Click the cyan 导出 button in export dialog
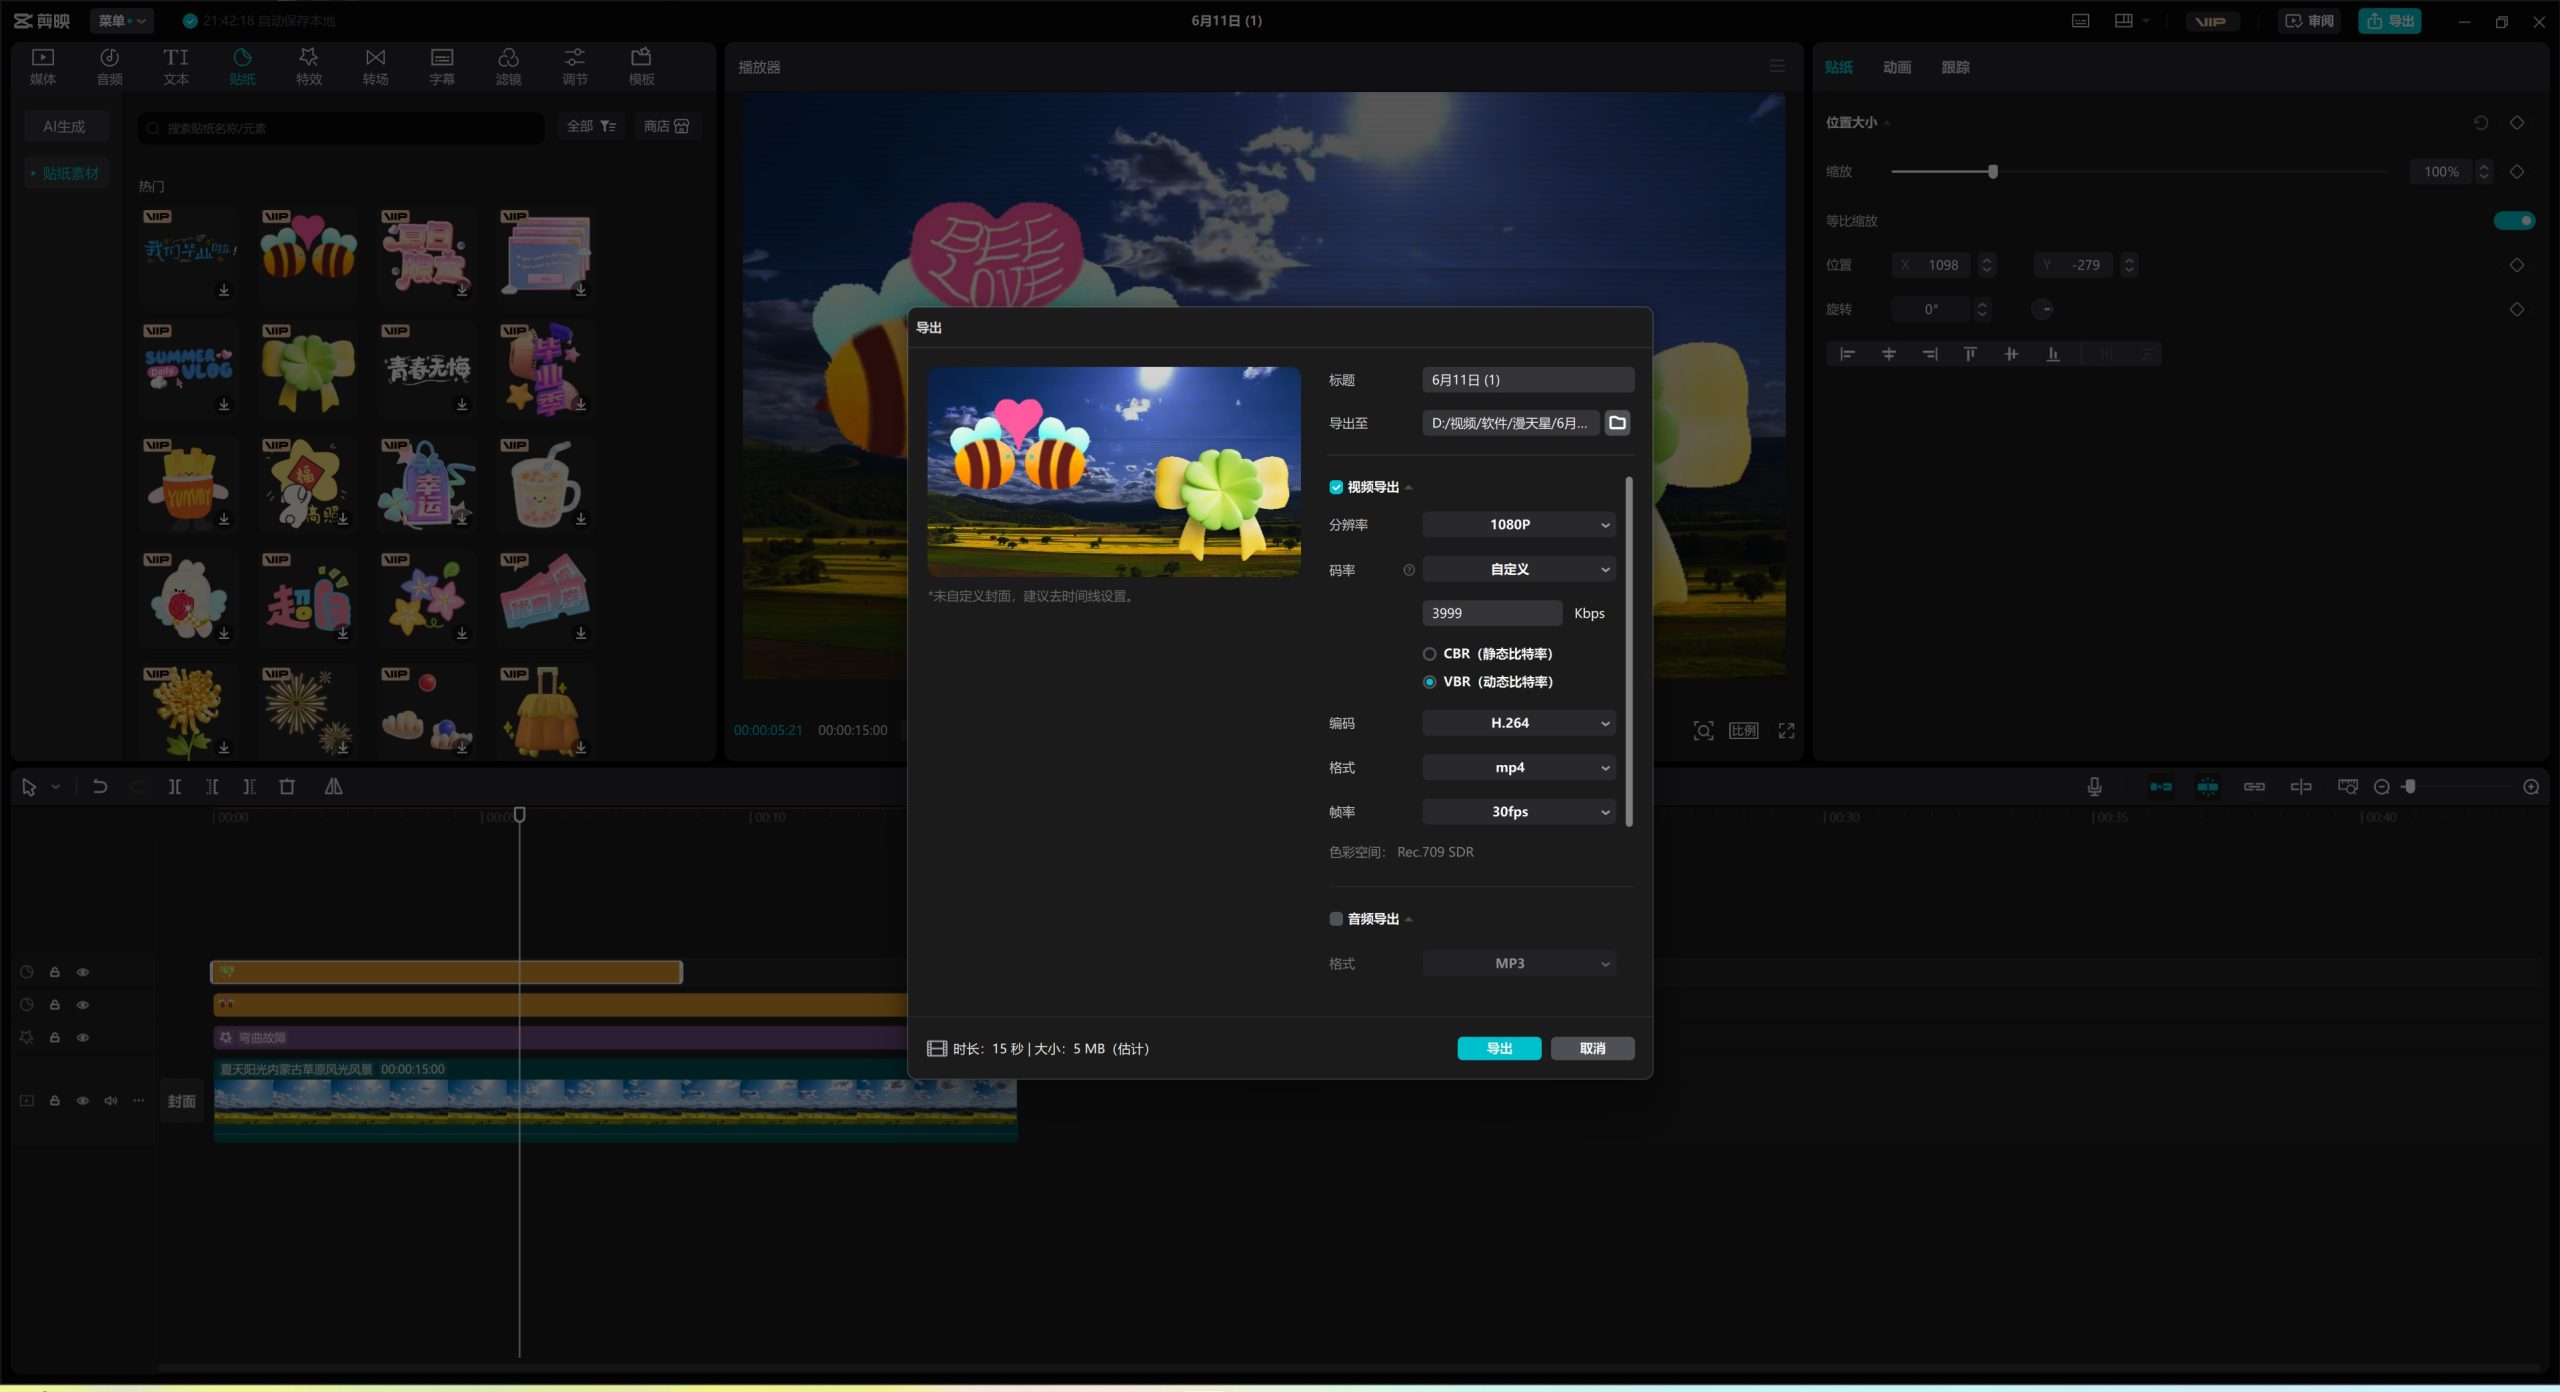 [1499, 1048]
